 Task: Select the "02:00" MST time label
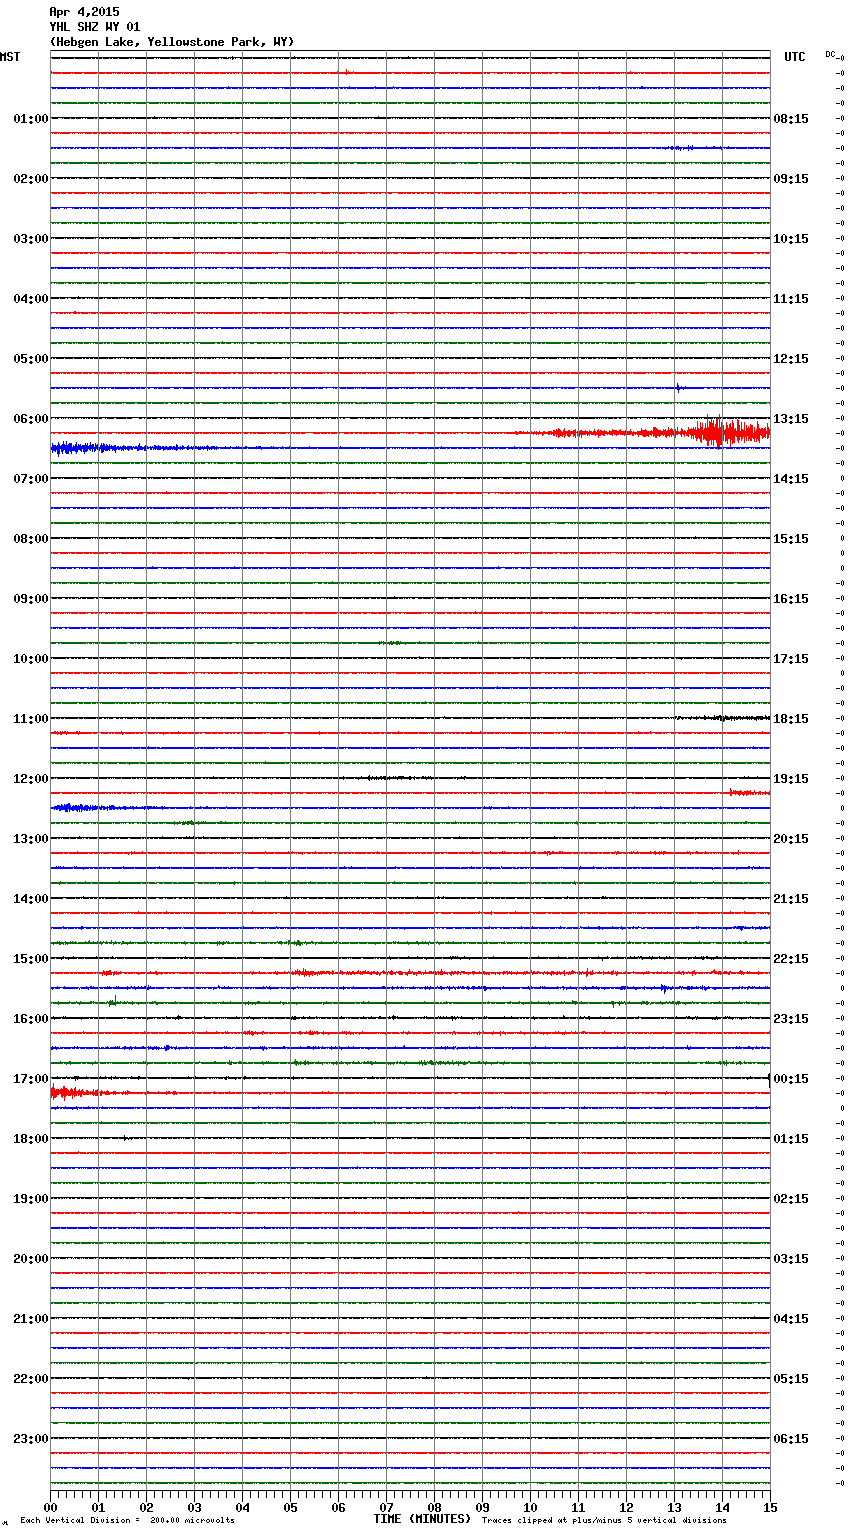tap(31, 179)
